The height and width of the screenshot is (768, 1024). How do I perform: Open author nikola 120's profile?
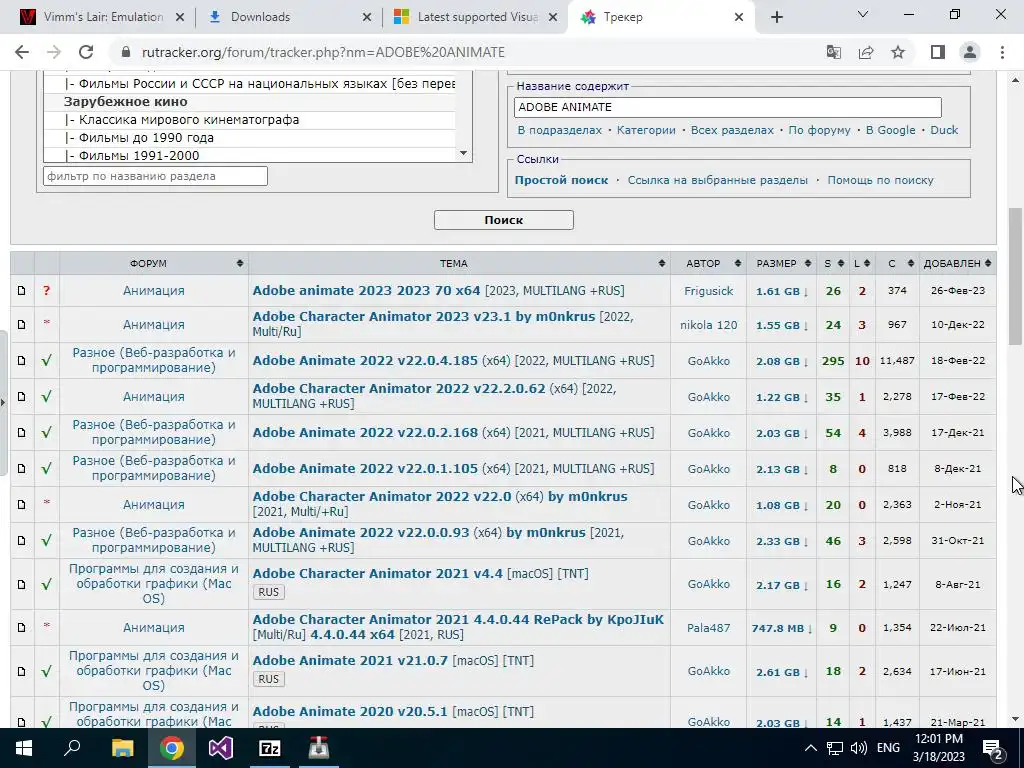[709, 325]
